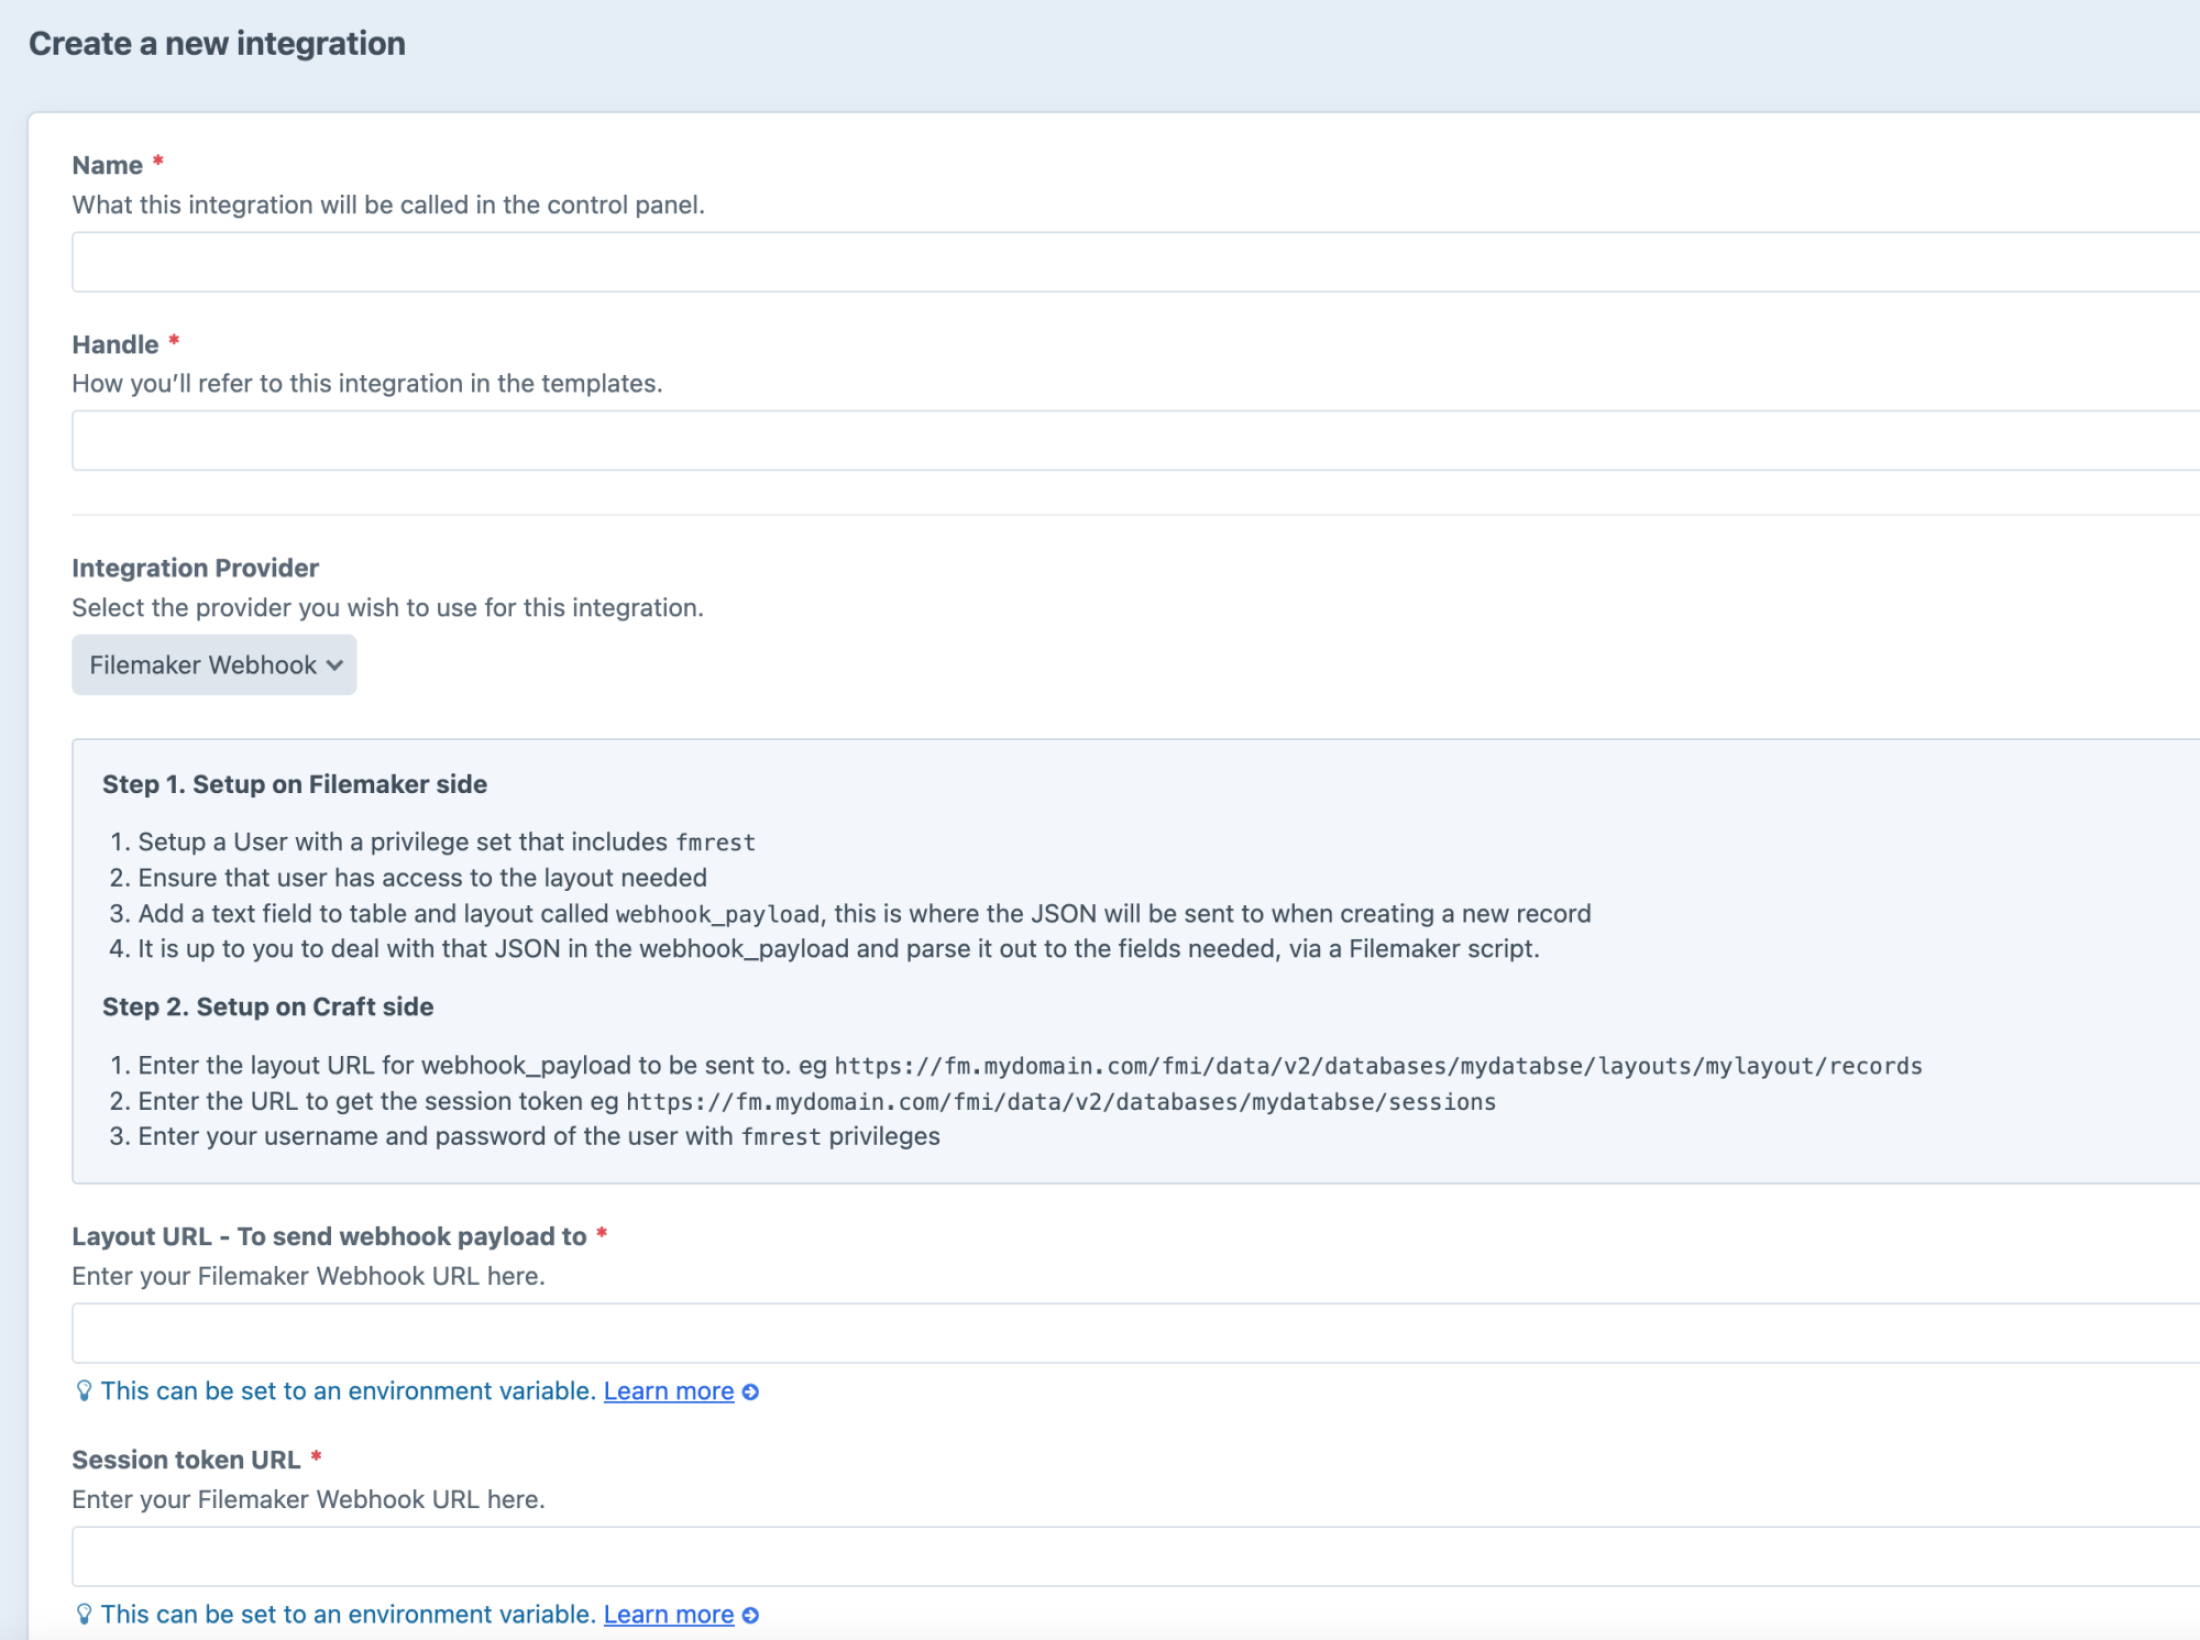
Task: Click the 'Handle' field label
Action: coord(115,344)
